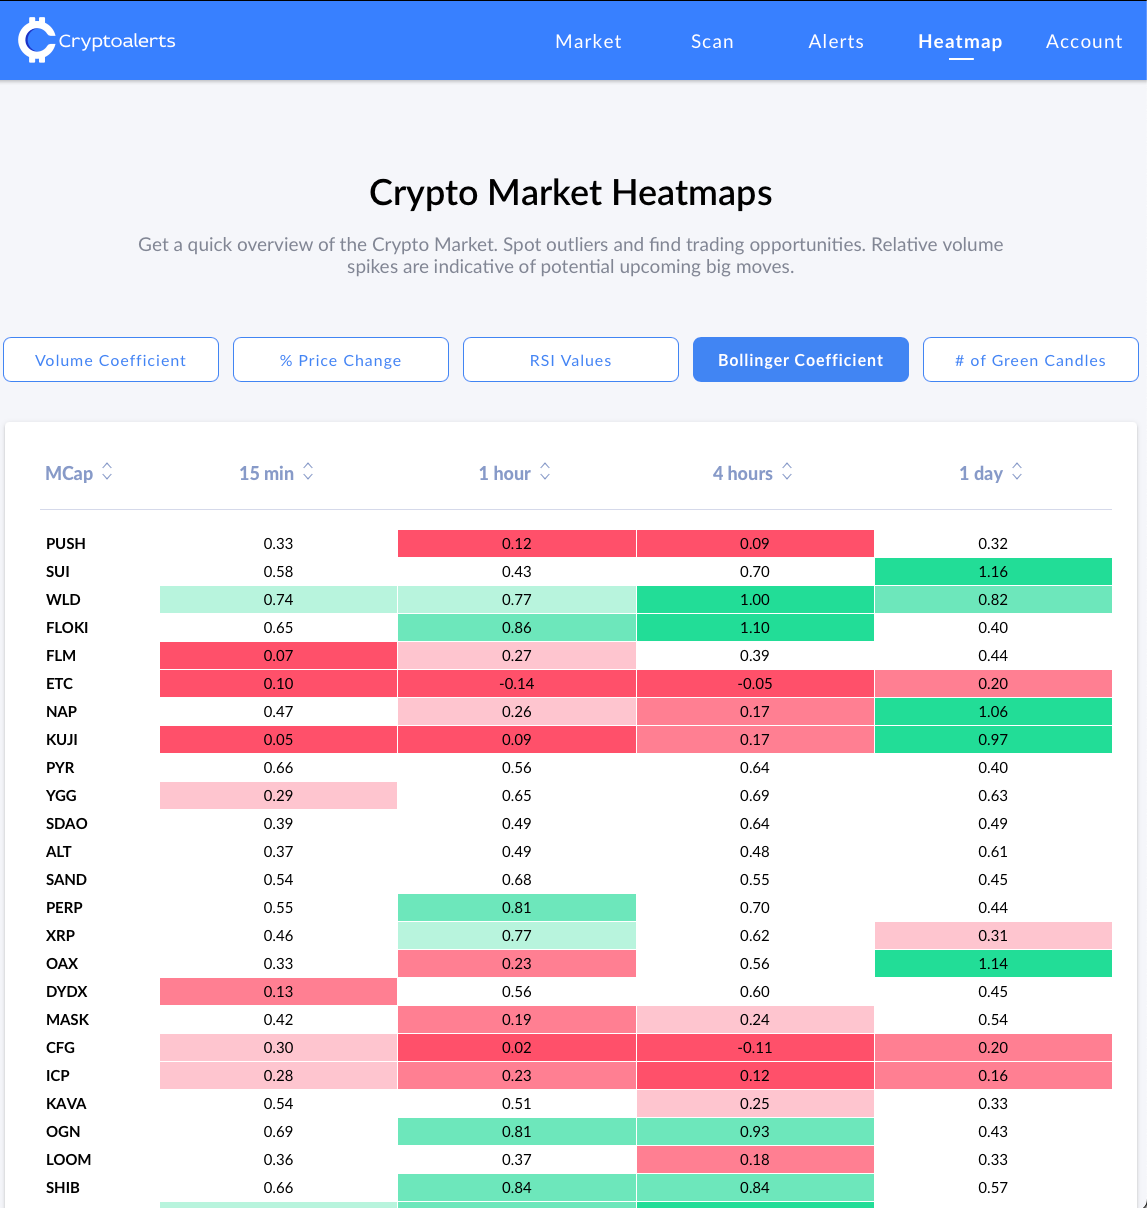Go to the Scan menu item
The height and width of the screenshot is (1208, 1147).
[712, 41]
